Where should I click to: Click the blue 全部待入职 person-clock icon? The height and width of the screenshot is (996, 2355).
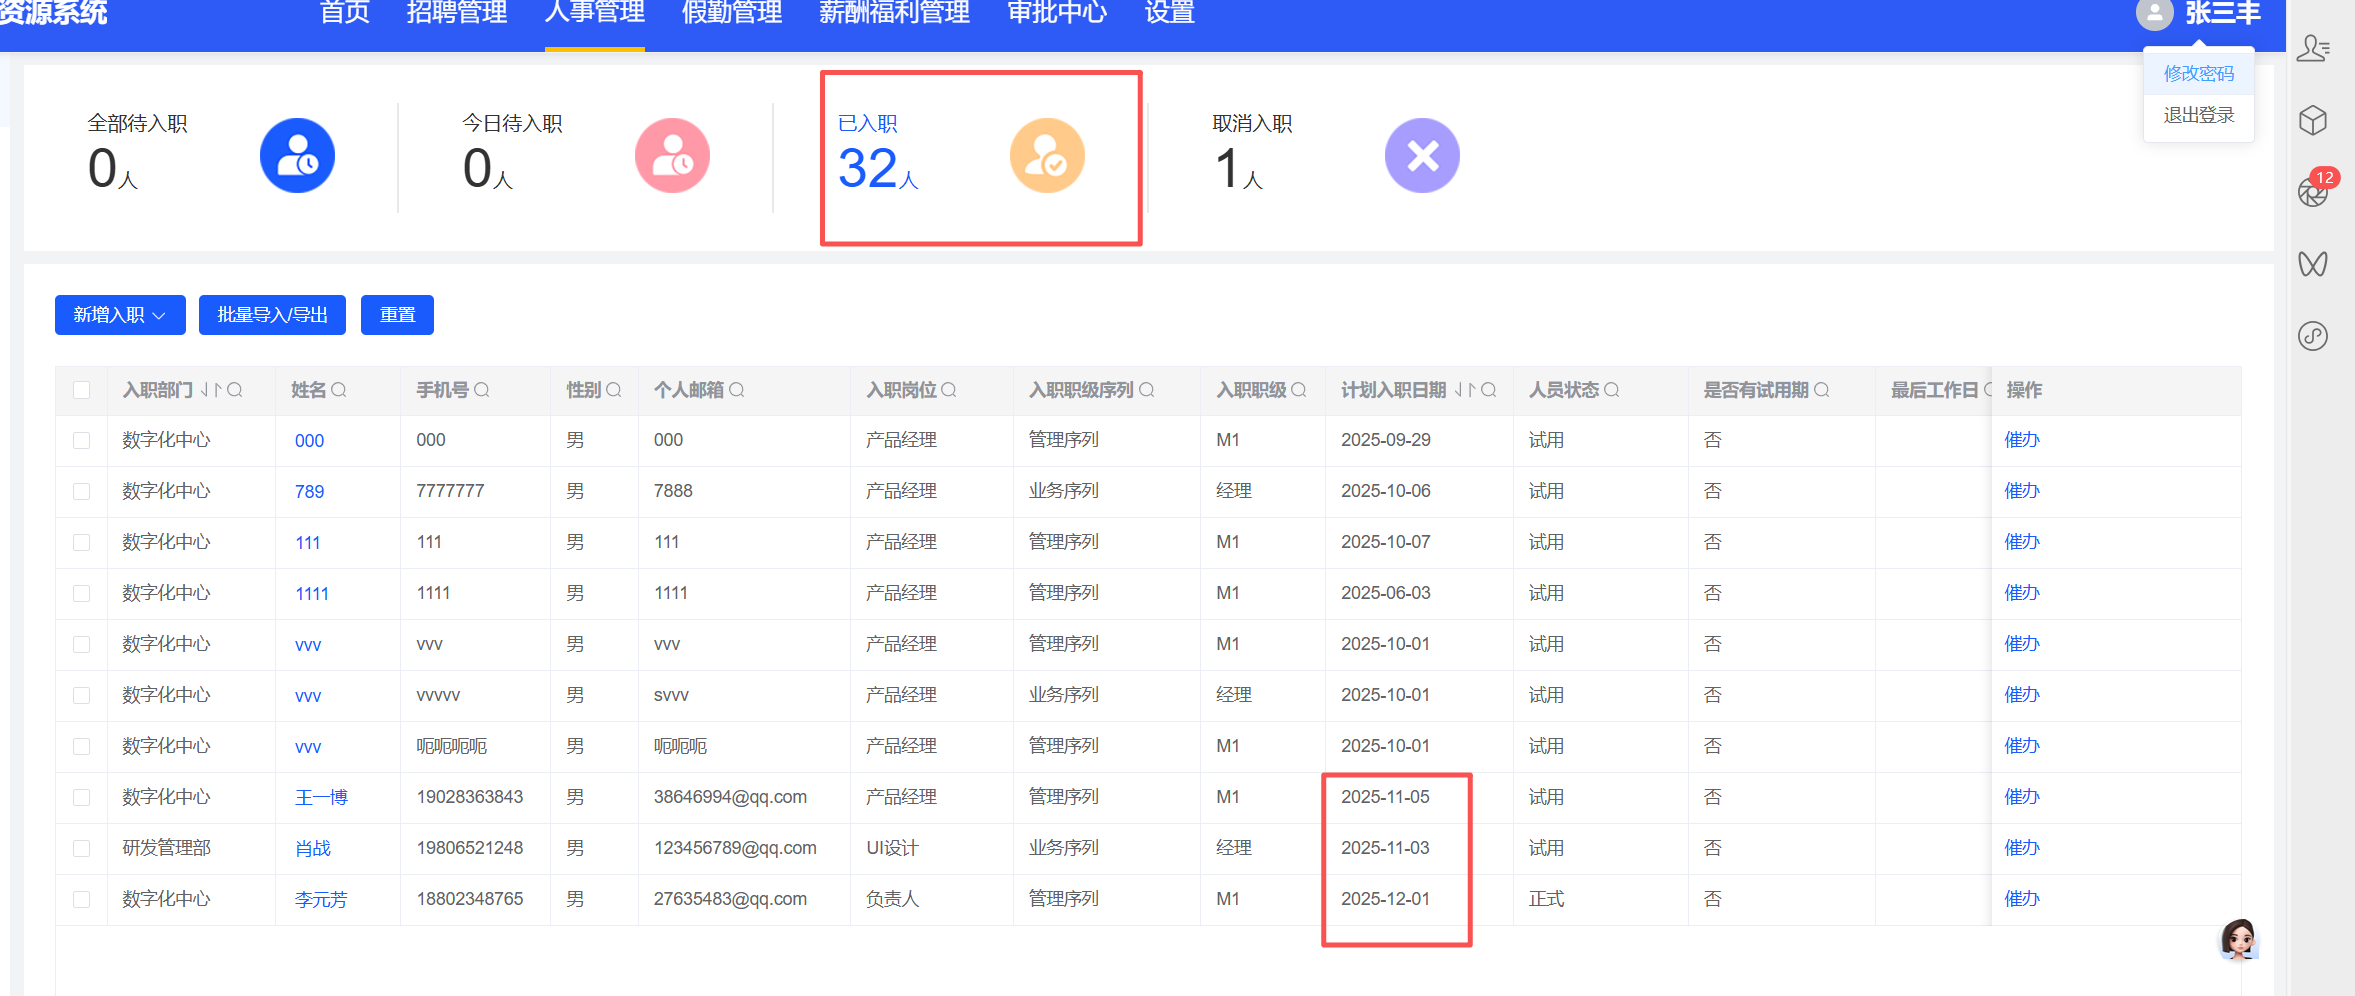[297, 156]
